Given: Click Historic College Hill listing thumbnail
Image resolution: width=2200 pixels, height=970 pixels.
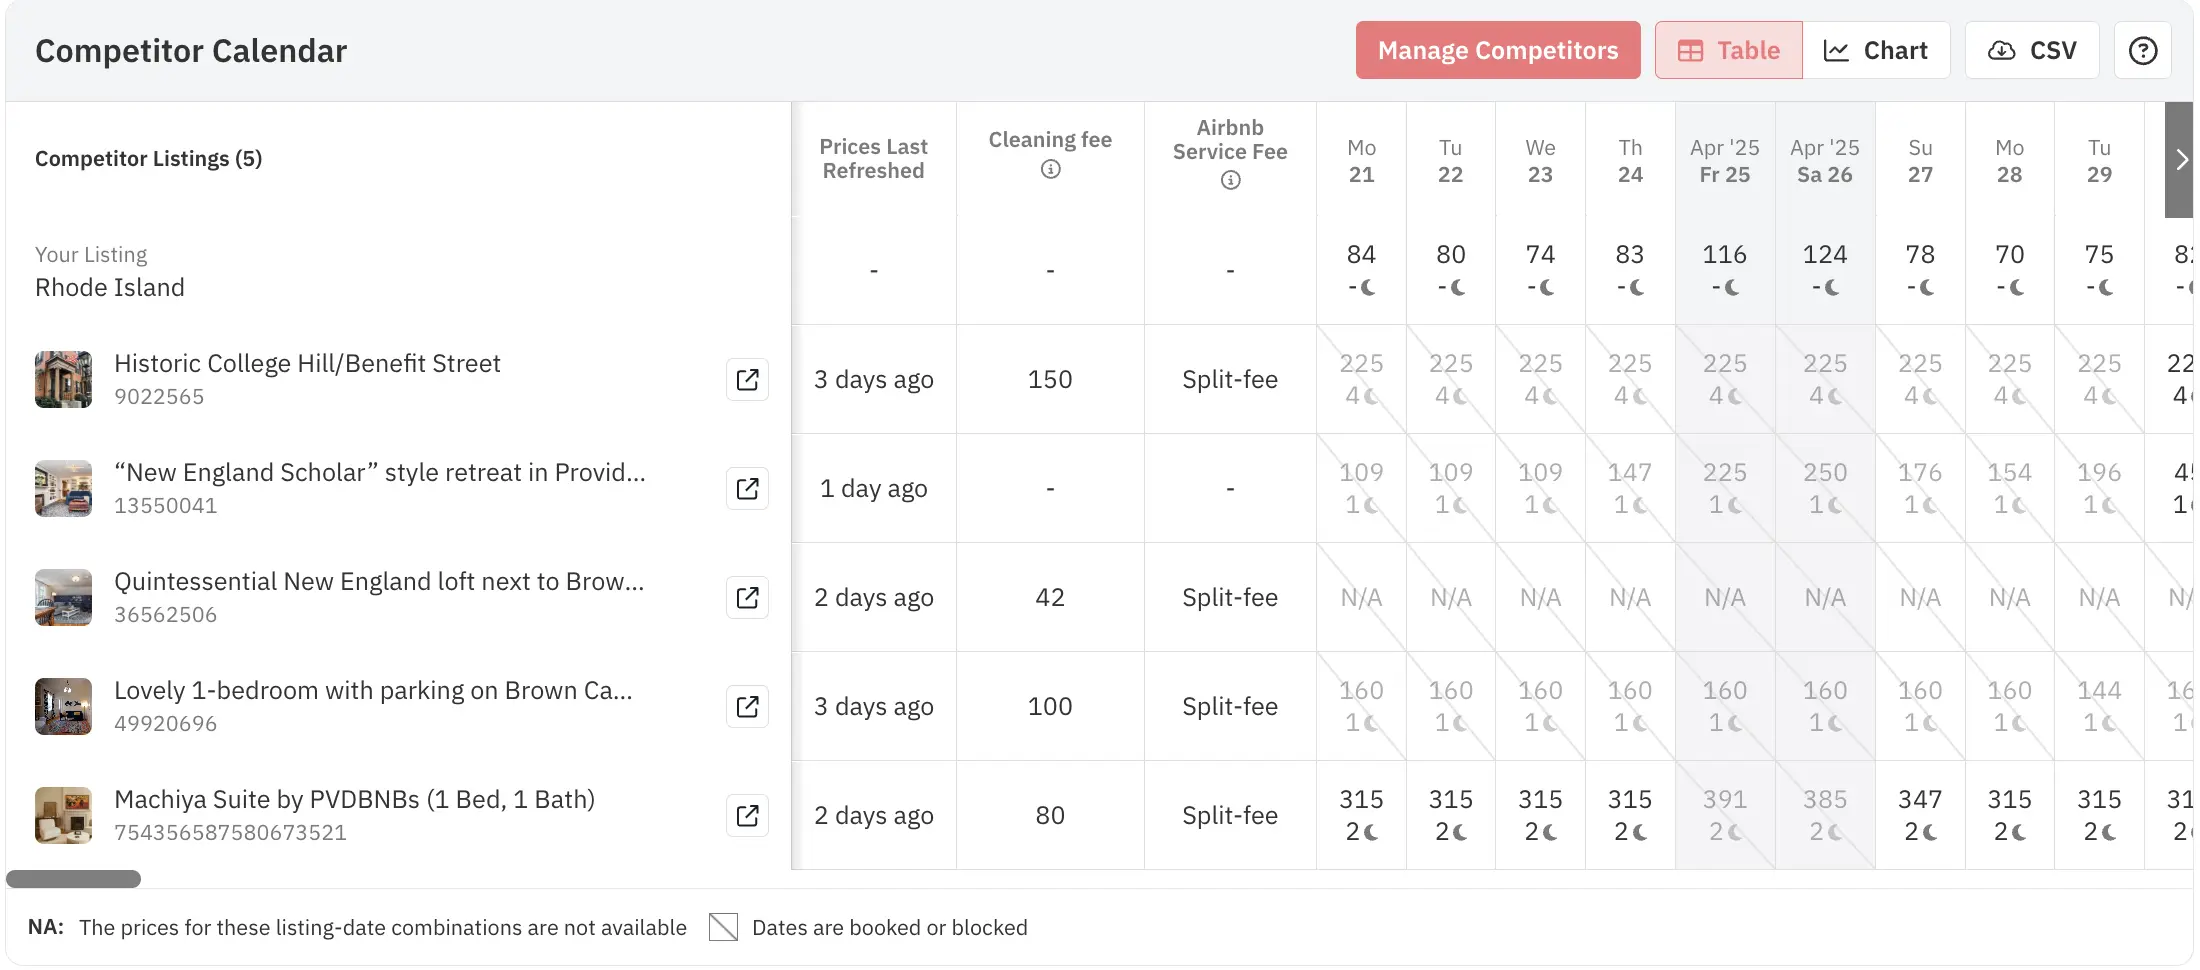Looking at the screenshot, I should tap(63, 380).
